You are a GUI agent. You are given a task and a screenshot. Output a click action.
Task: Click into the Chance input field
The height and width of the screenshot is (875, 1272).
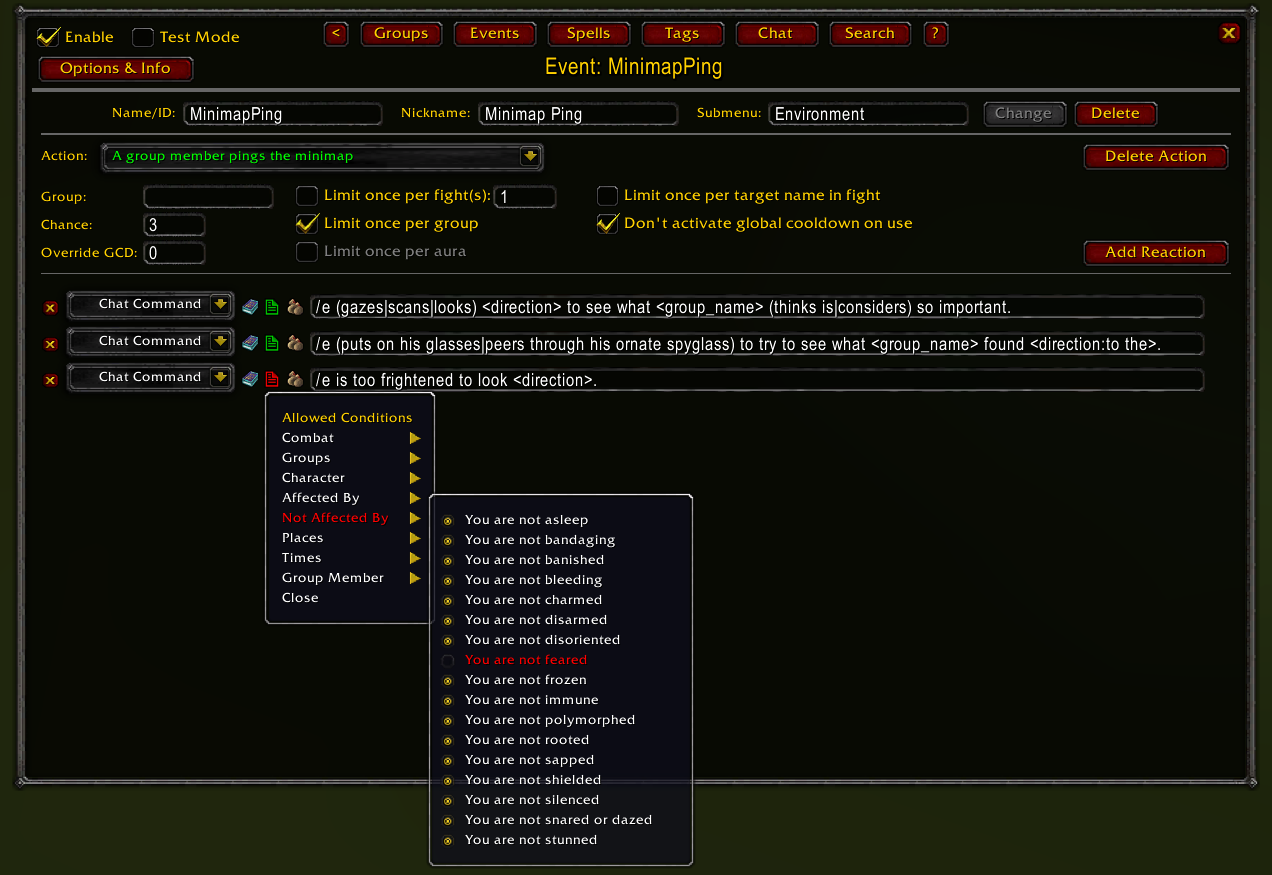[174, 225]
